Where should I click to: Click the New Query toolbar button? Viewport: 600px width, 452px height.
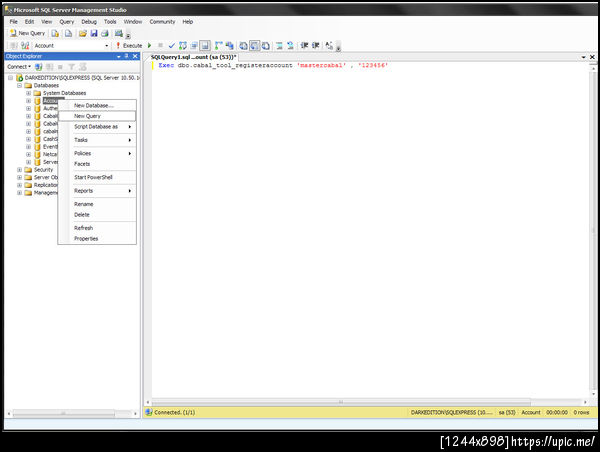[x=27, y=33]
